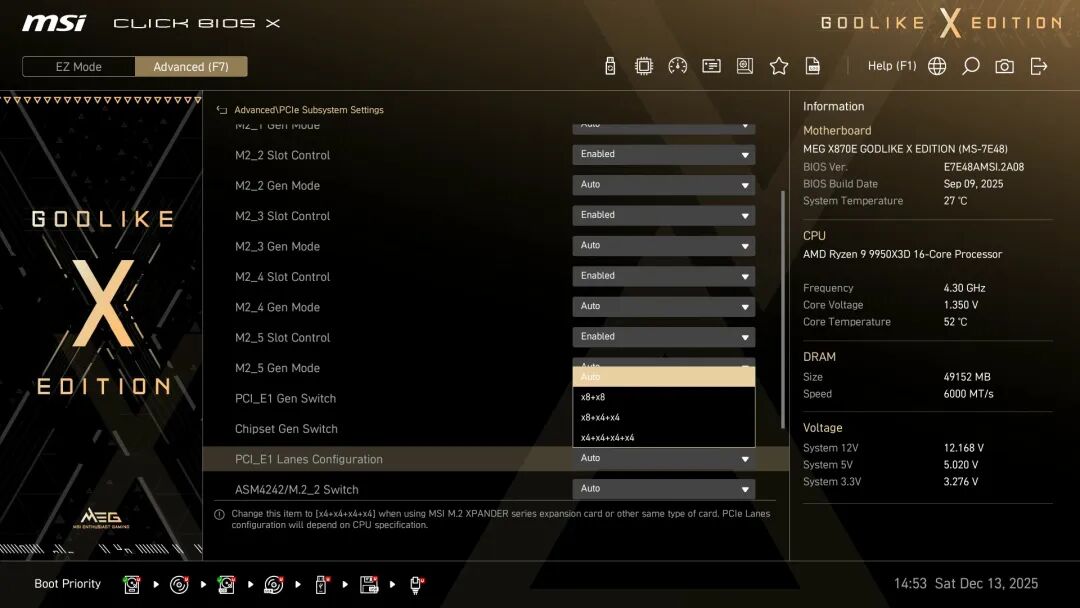This screenshot has width=1080, height=608.
Task: Choose x4+x4+x4+x4 lanes option
Action: point(663,438)
